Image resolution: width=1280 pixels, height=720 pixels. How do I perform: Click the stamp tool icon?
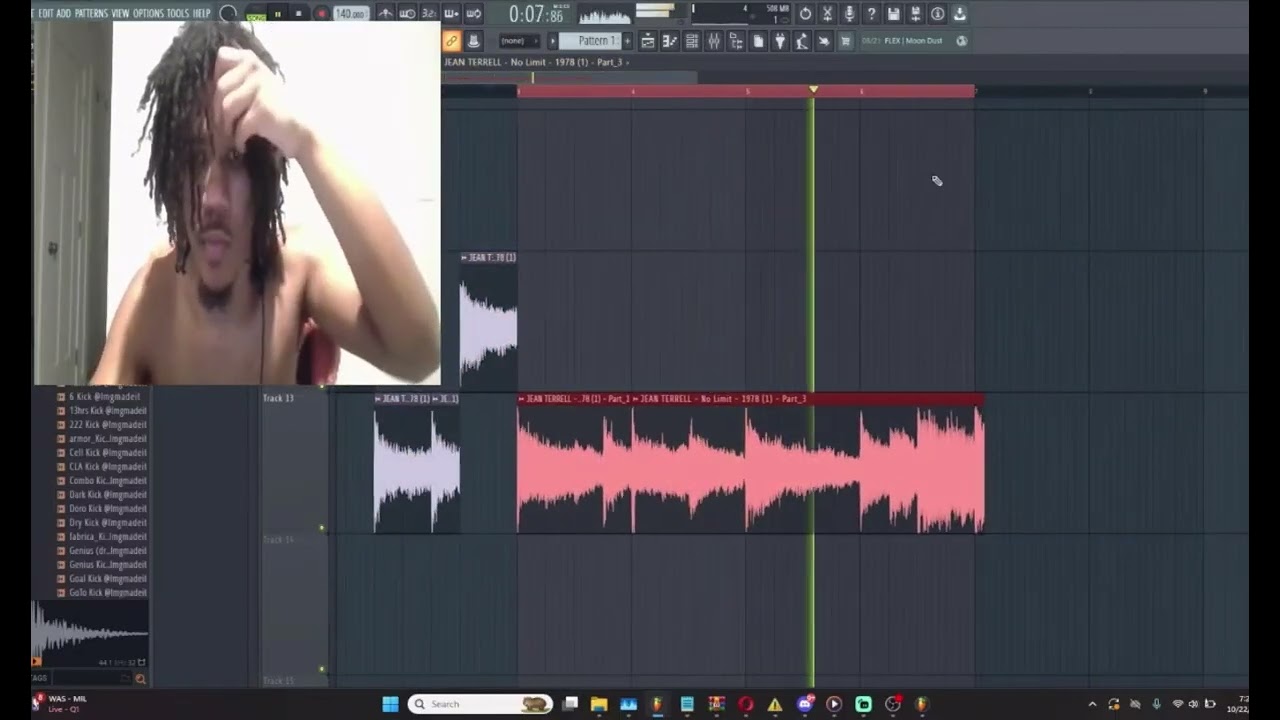(x=473, y=41)
